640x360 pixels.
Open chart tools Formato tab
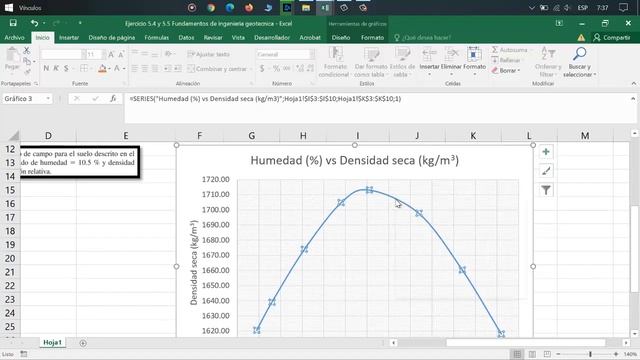[372, 38]
